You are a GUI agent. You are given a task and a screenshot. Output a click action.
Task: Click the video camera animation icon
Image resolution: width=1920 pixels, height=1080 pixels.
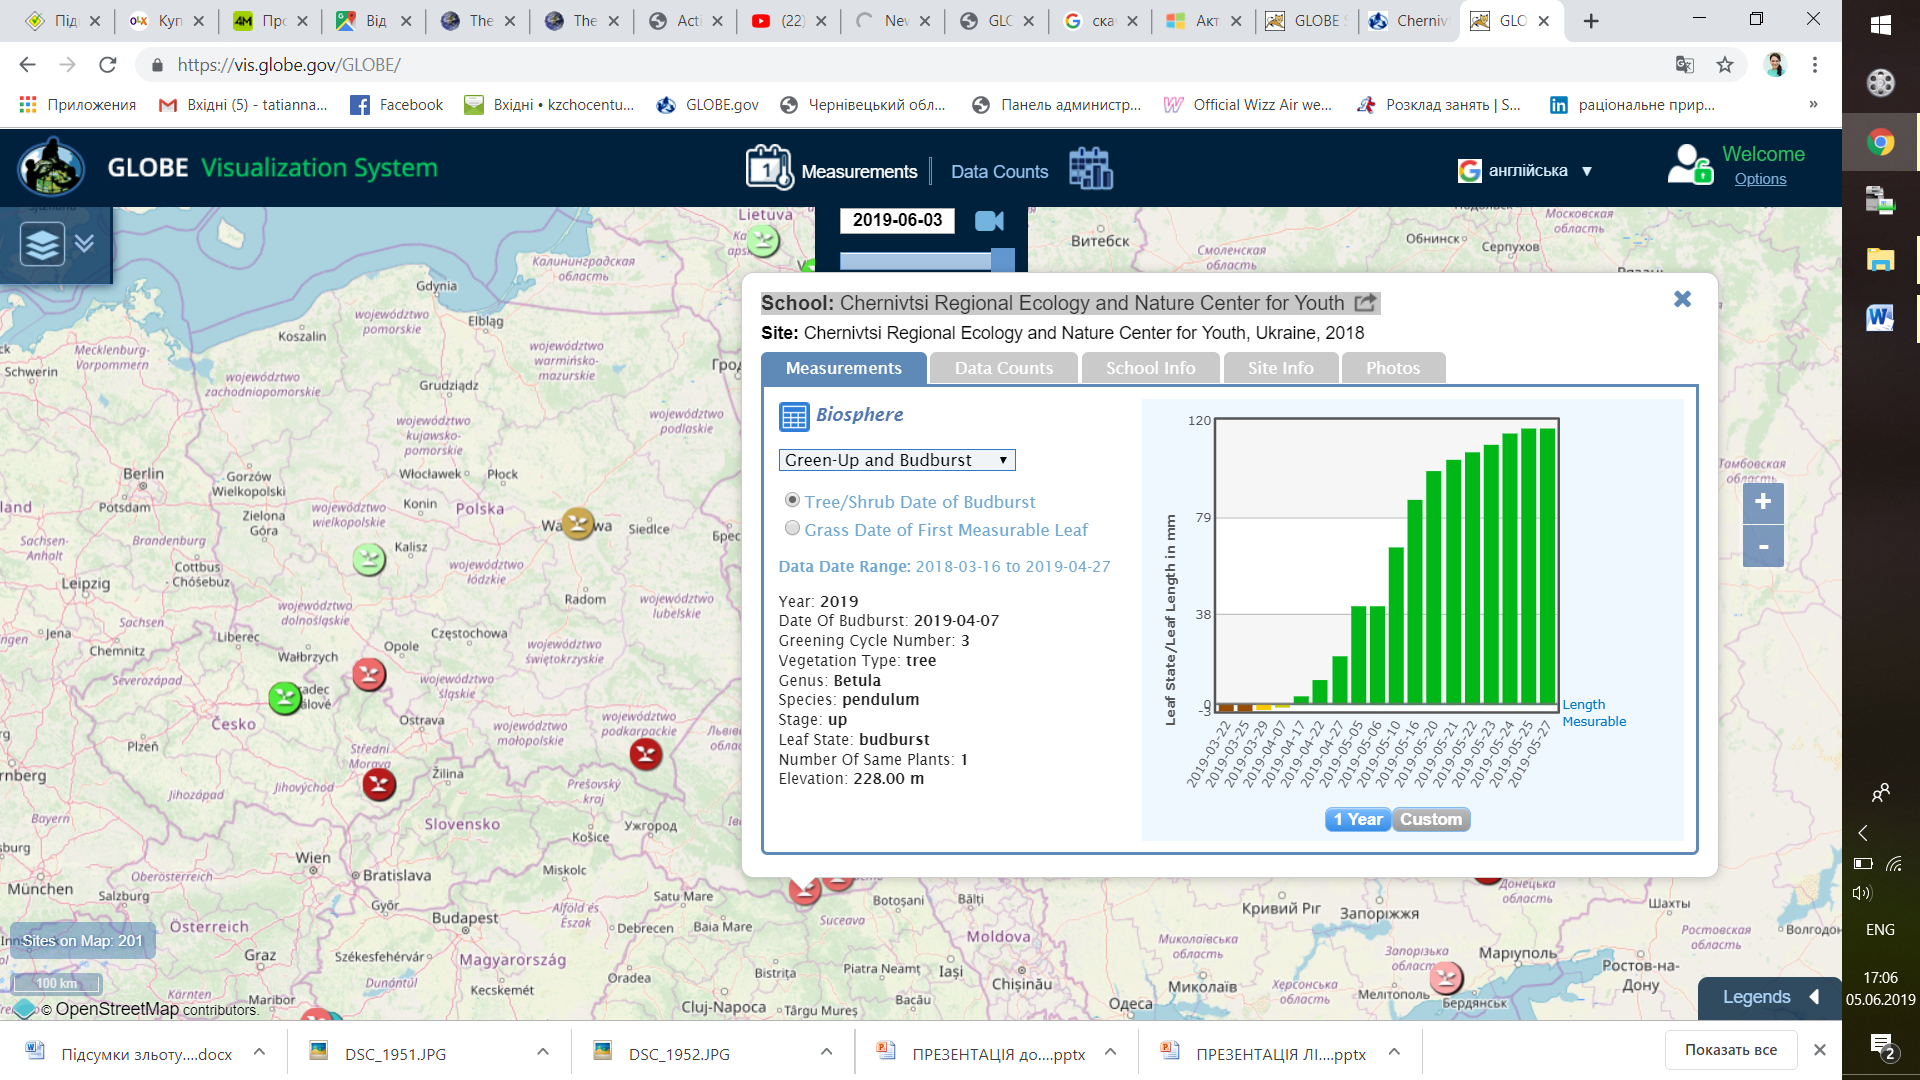point(989,221)
